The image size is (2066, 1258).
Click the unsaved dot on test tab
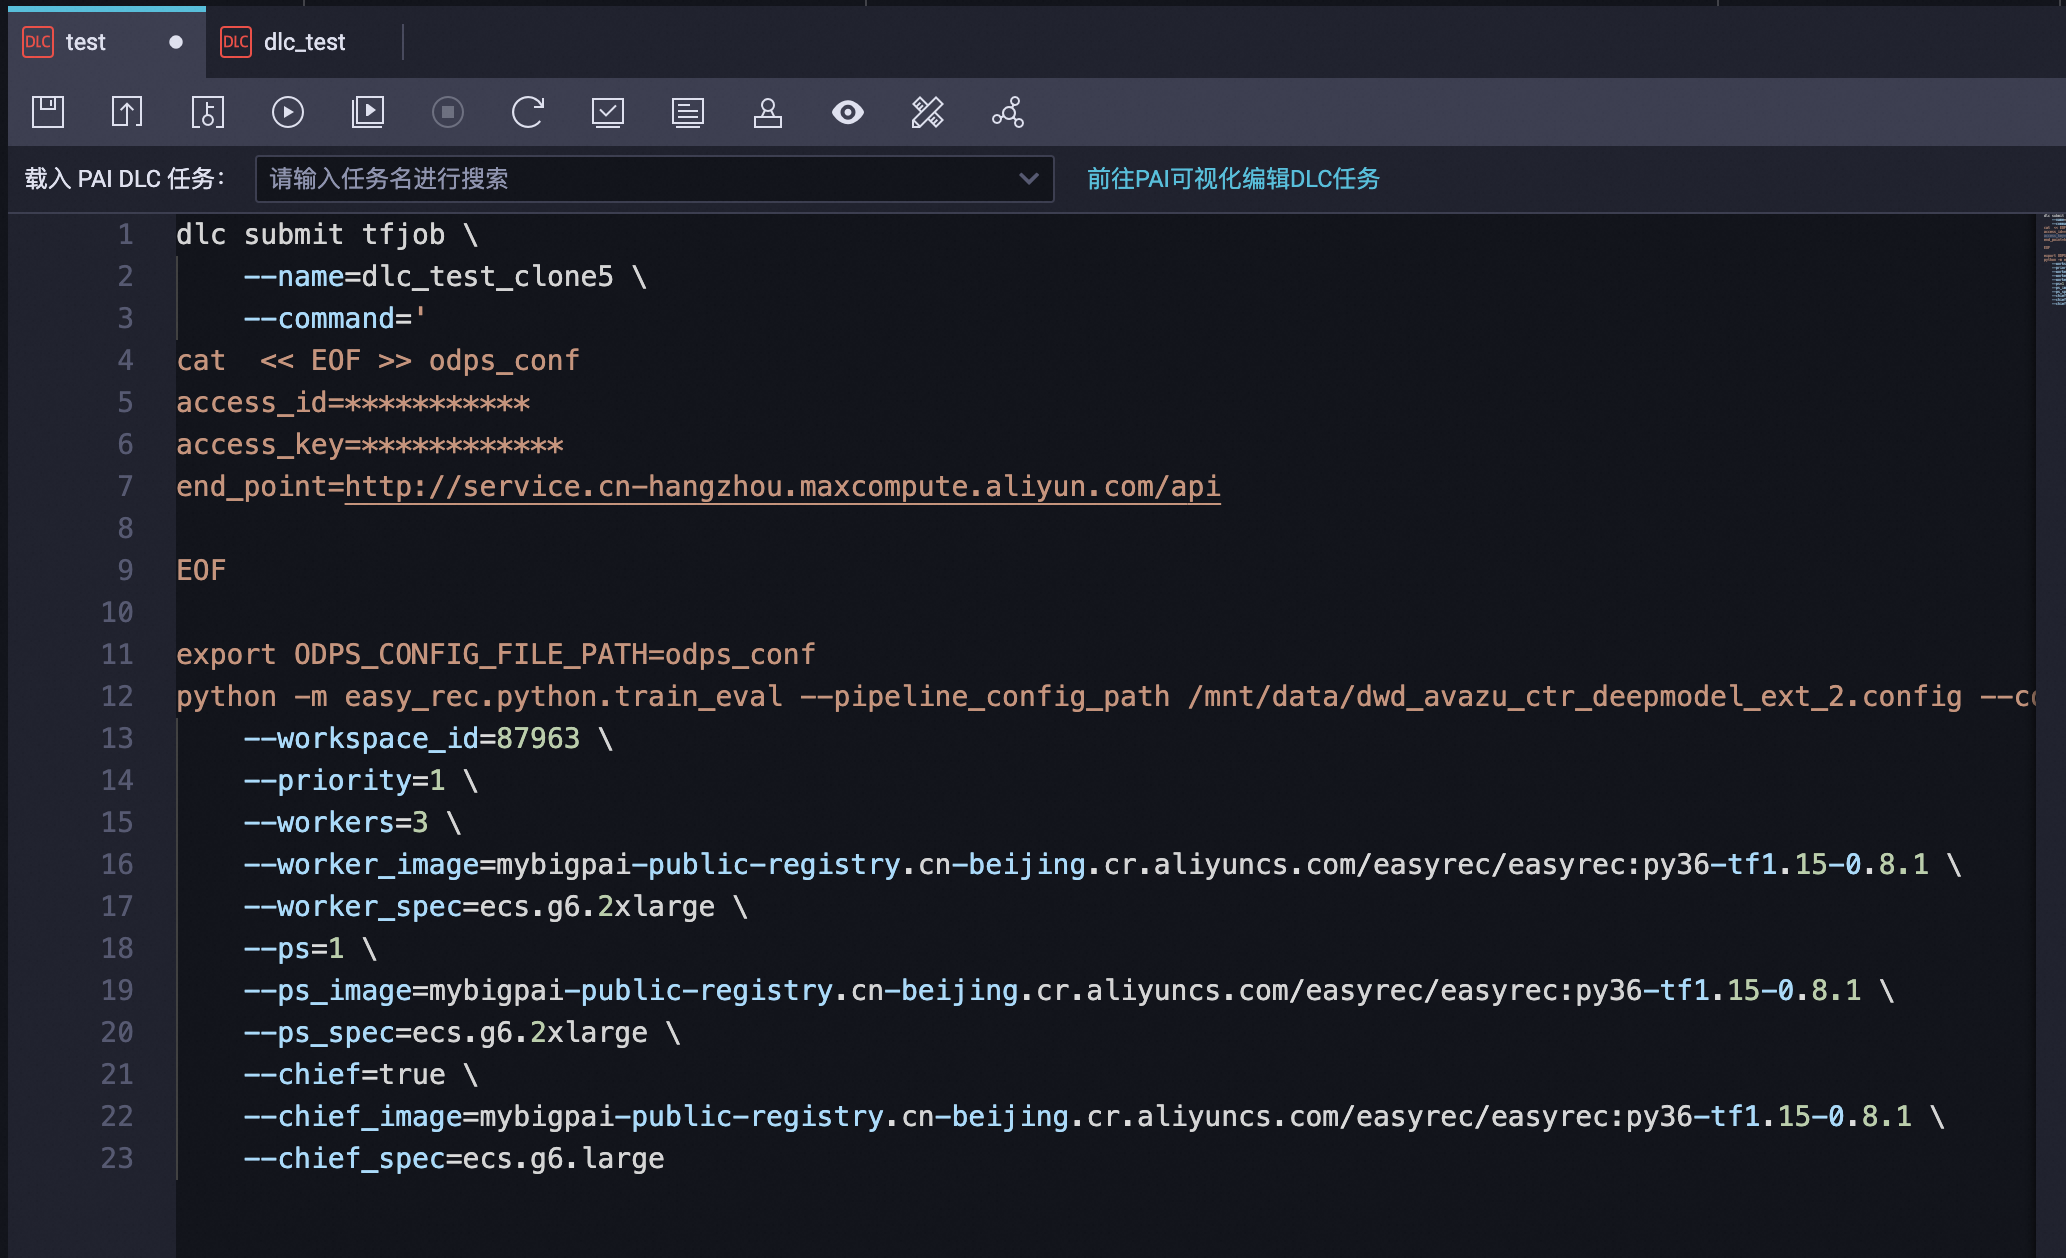(x=176, y=42)
